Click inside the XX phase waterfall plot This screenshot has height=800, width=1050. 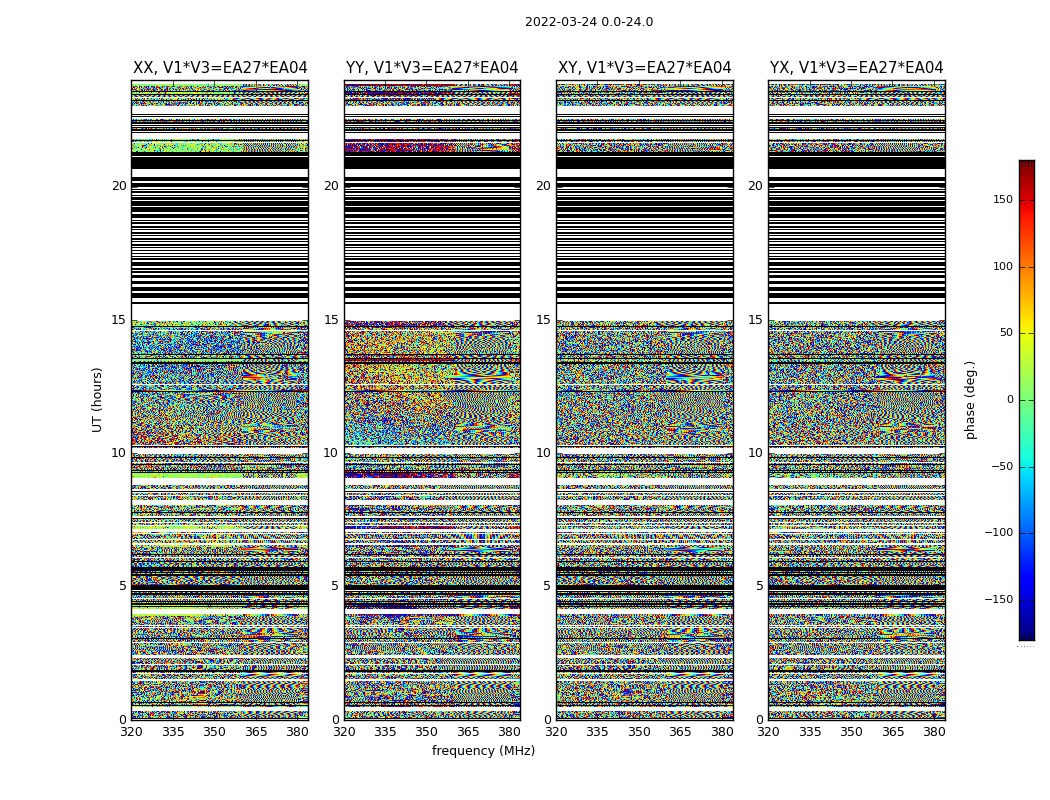point(220,400)
